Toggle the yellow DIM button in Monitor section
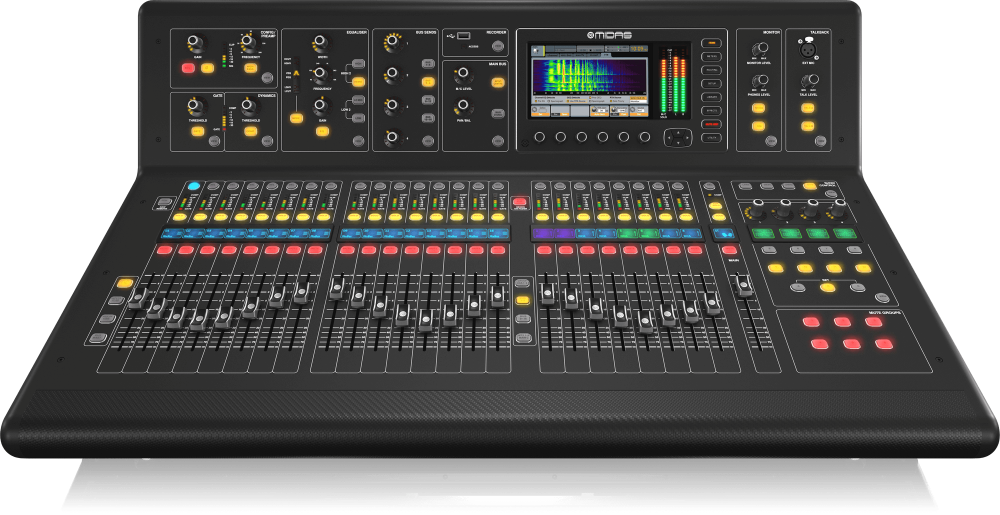 click(x=758, y=126)
